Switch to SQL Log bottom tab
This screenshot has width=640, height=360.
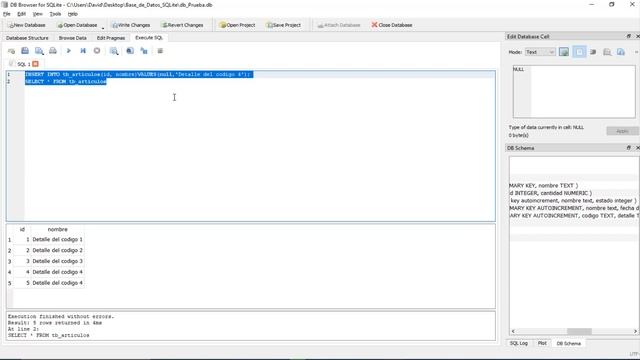pyautogui.click(x=519, y=343)
